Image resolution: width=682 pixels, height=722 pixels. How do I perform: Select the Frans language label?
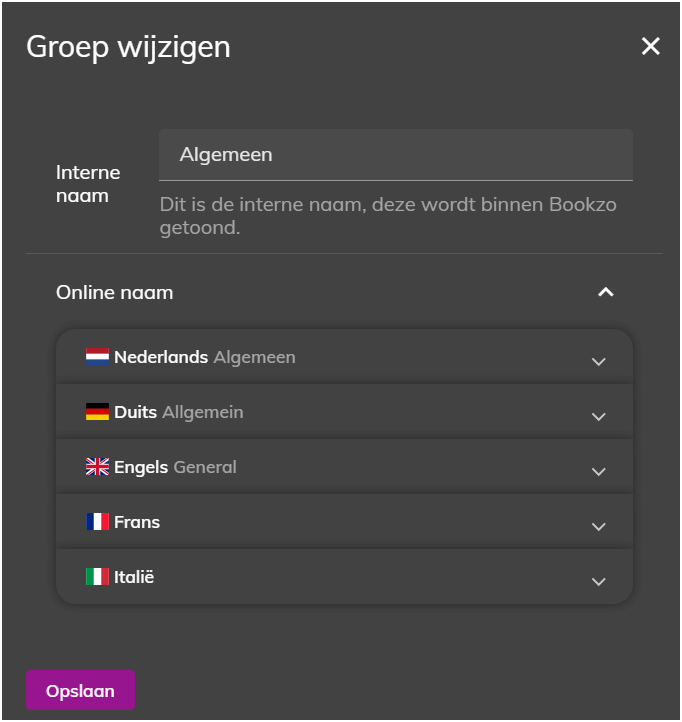point(137,522)
